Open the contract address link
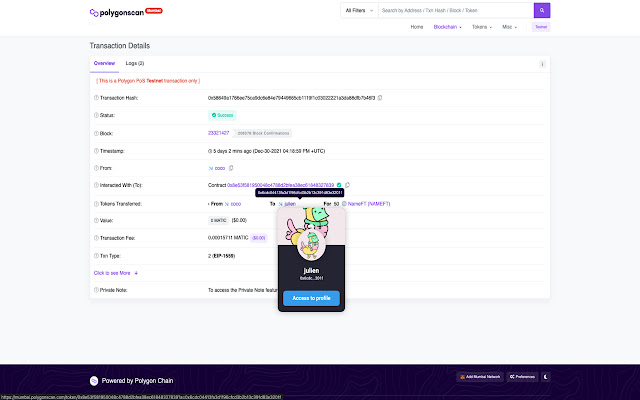640x400 pixels. coord(280,185)
